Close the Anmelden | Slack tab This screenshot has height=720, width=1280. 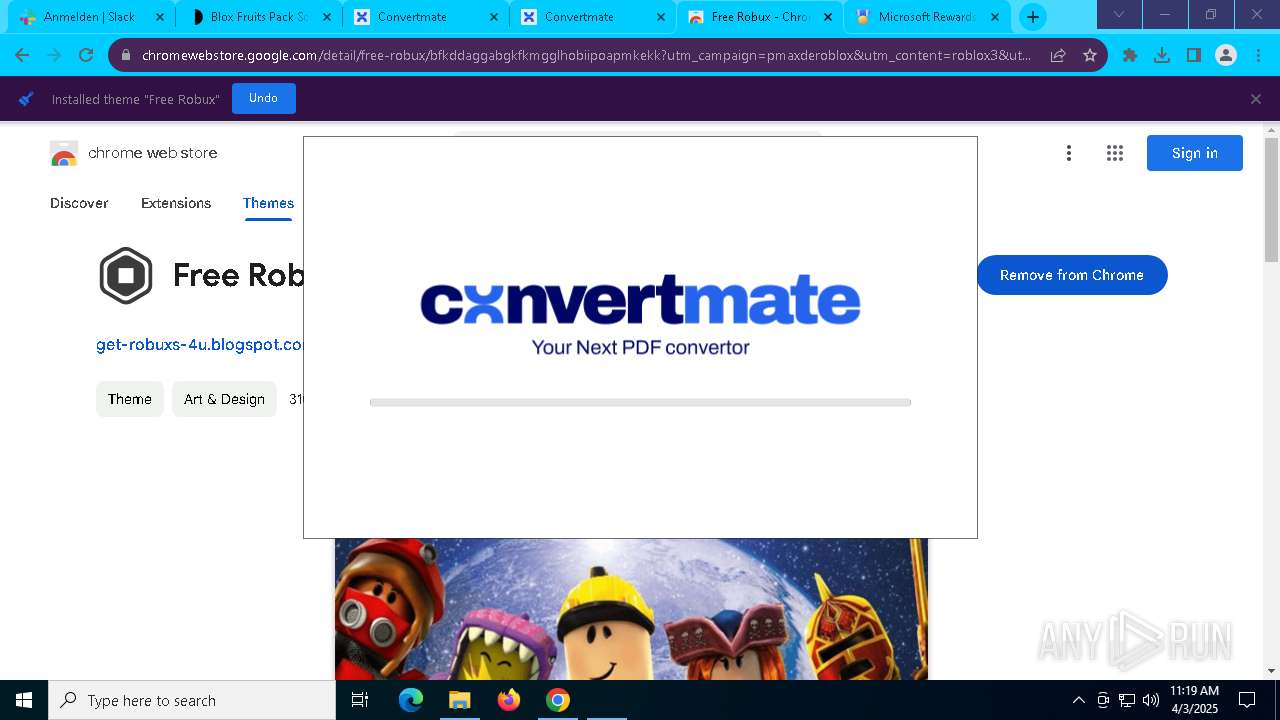[x=159, y=17]
